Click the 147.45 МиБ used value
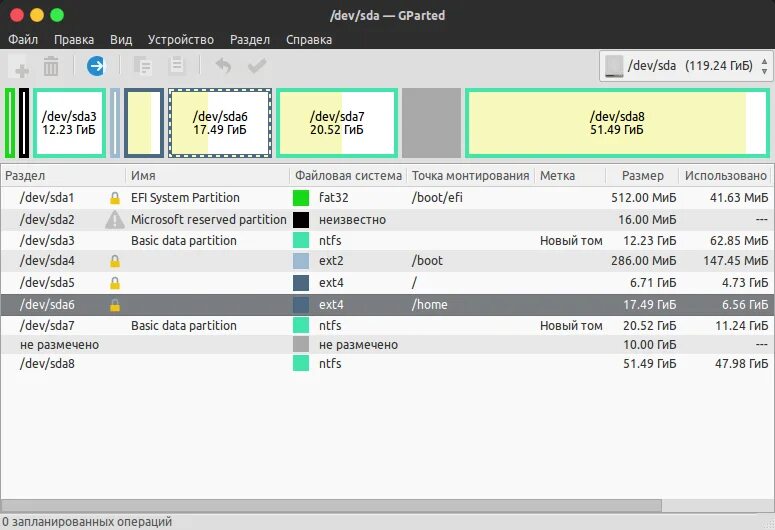This screenshot has width=775, height=530. tap(736, 261)
